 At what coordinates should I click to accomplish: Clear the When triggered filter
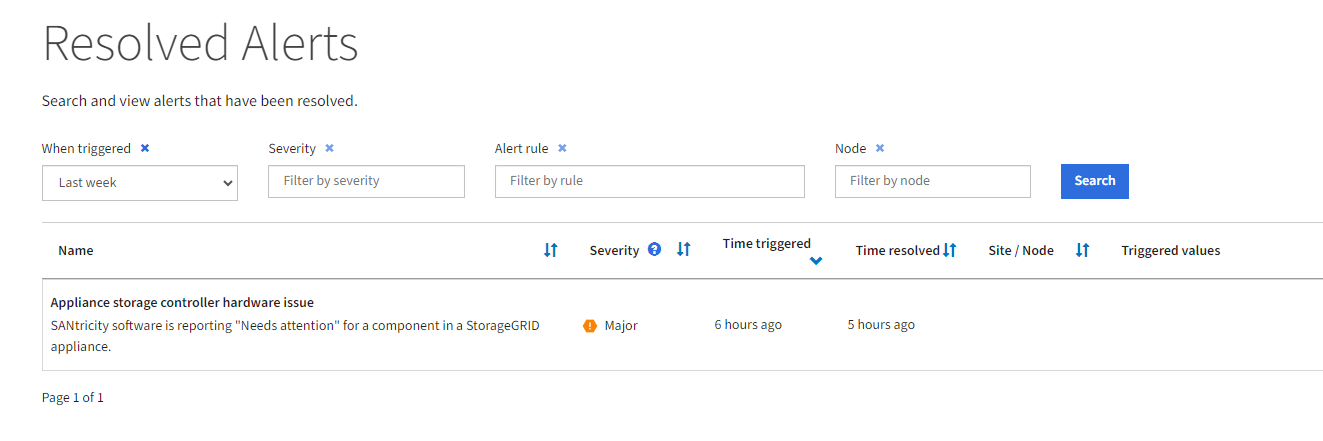tap(145, 148)
